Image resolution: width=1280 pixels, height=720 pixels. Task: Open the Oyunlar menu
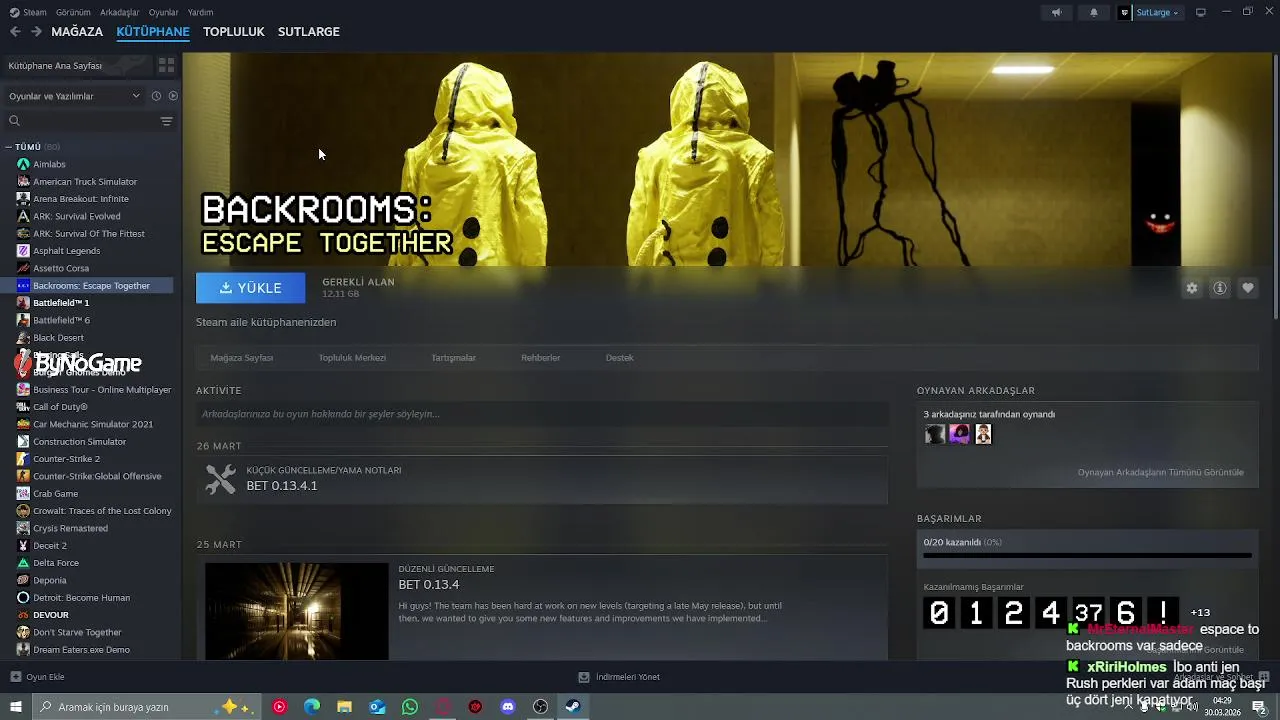coord(163,12)
